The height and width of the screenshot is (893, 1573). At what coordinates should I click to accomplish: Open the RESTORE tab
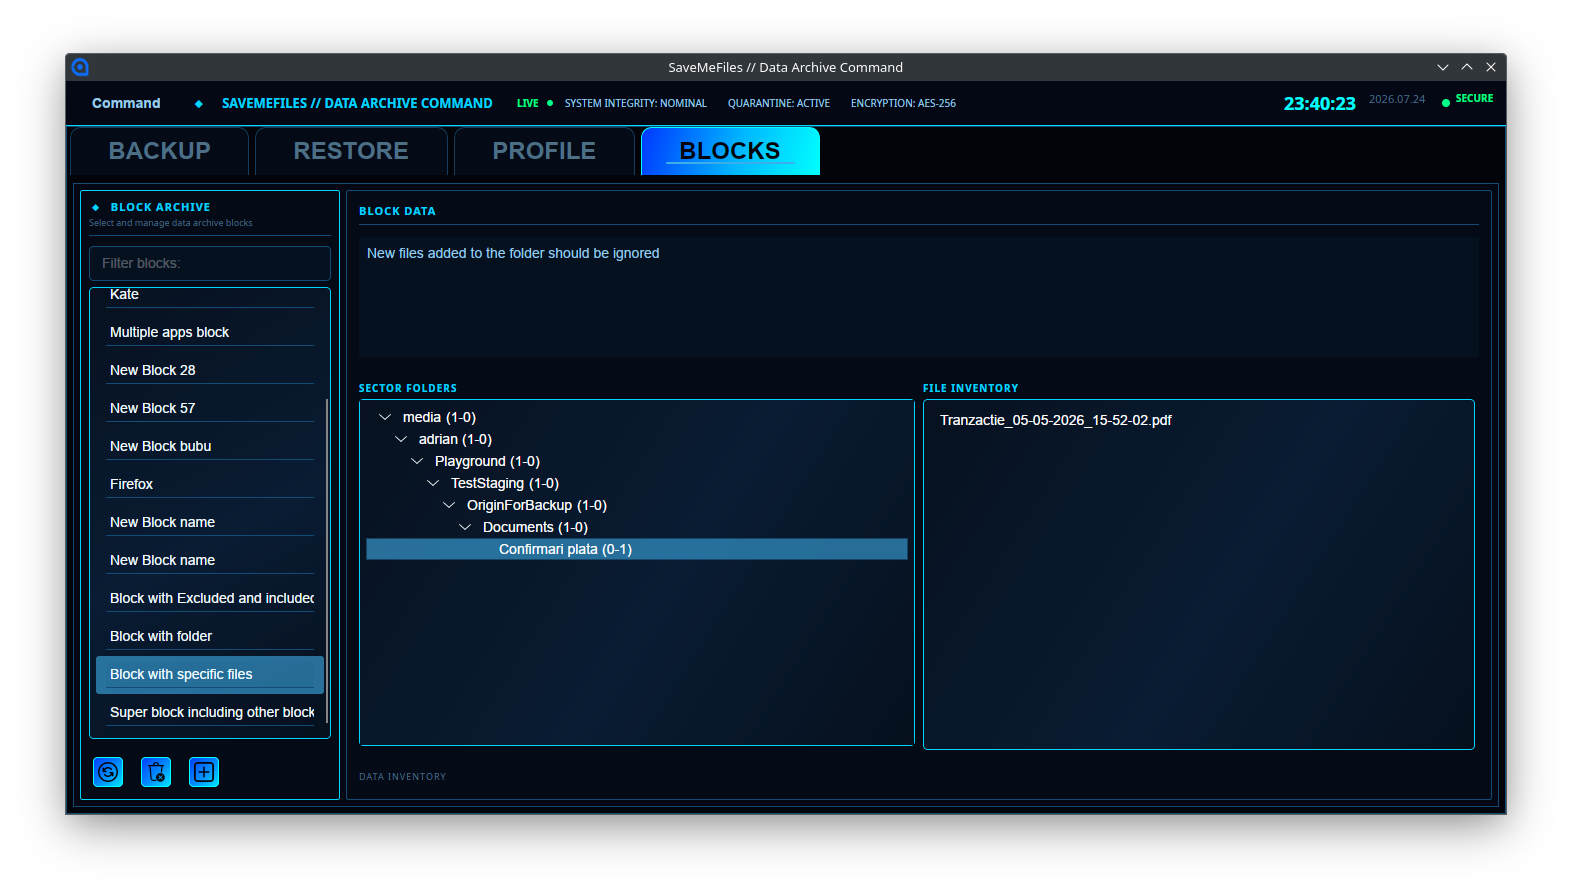351,151
